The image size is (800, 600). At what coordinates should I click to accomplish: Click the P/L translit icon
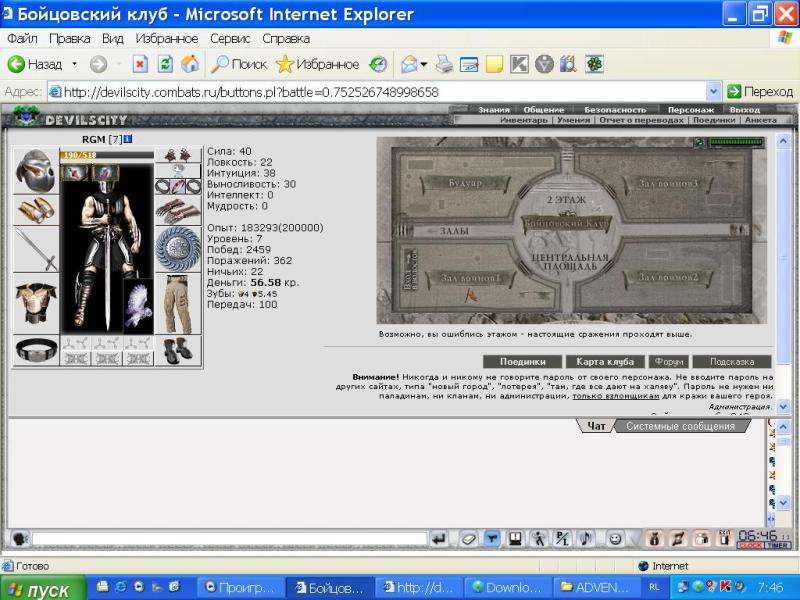[x=562, y=538]
